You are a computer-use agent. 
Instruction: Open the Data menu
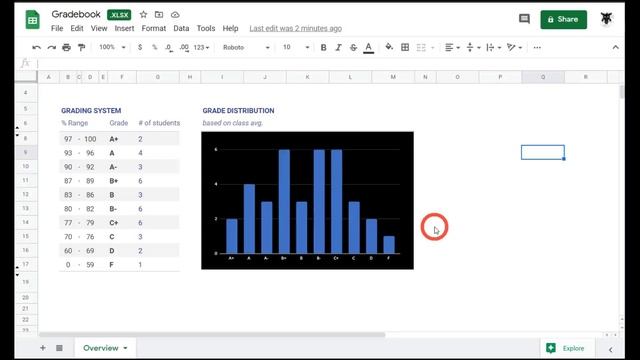(181, 28)
